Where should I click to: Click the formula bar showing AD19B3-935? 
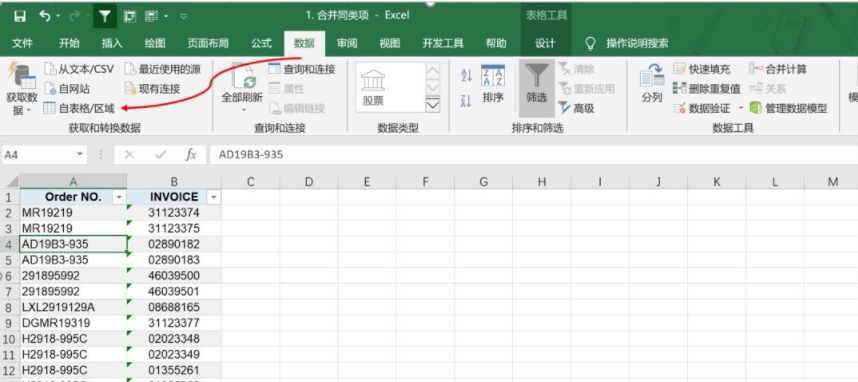pyautogui.click(x=534, y=155)
